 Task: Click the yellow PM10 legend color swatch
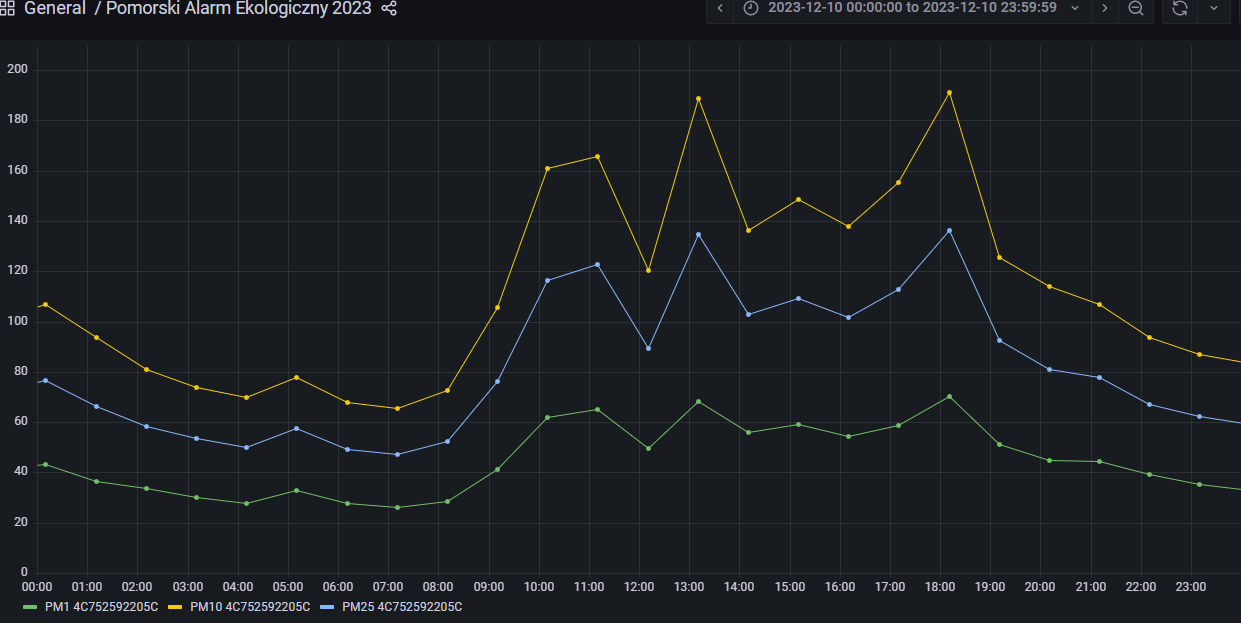(173, 607)
